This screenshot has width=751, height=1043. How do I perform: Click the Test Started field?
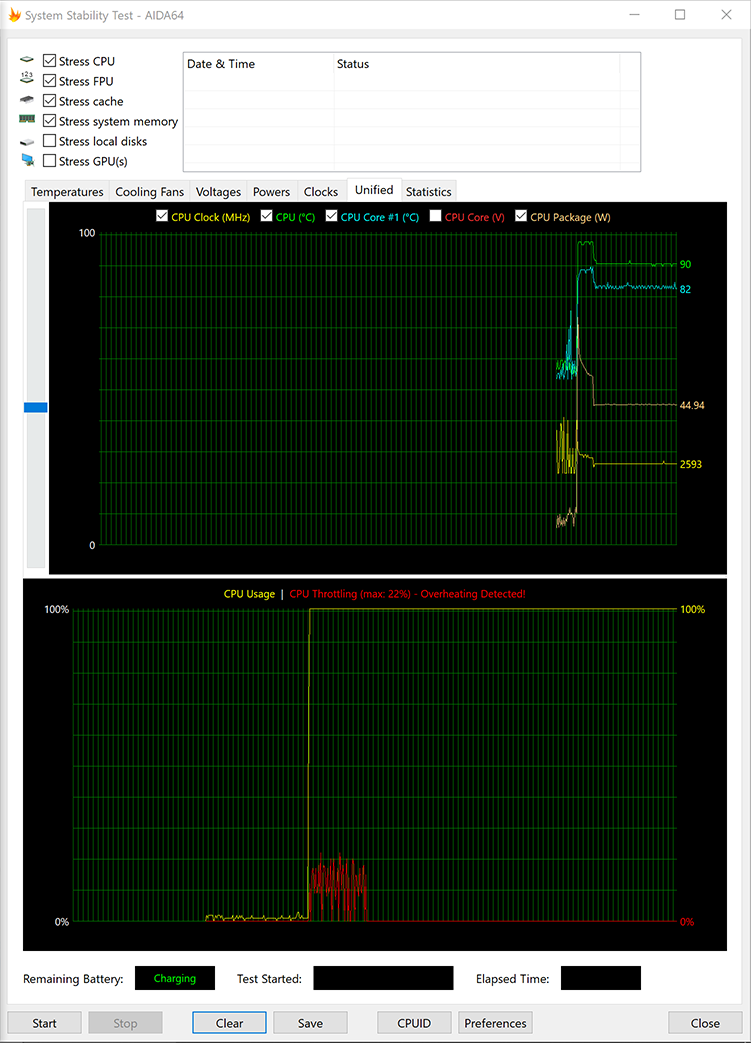[x=383, y=978]
